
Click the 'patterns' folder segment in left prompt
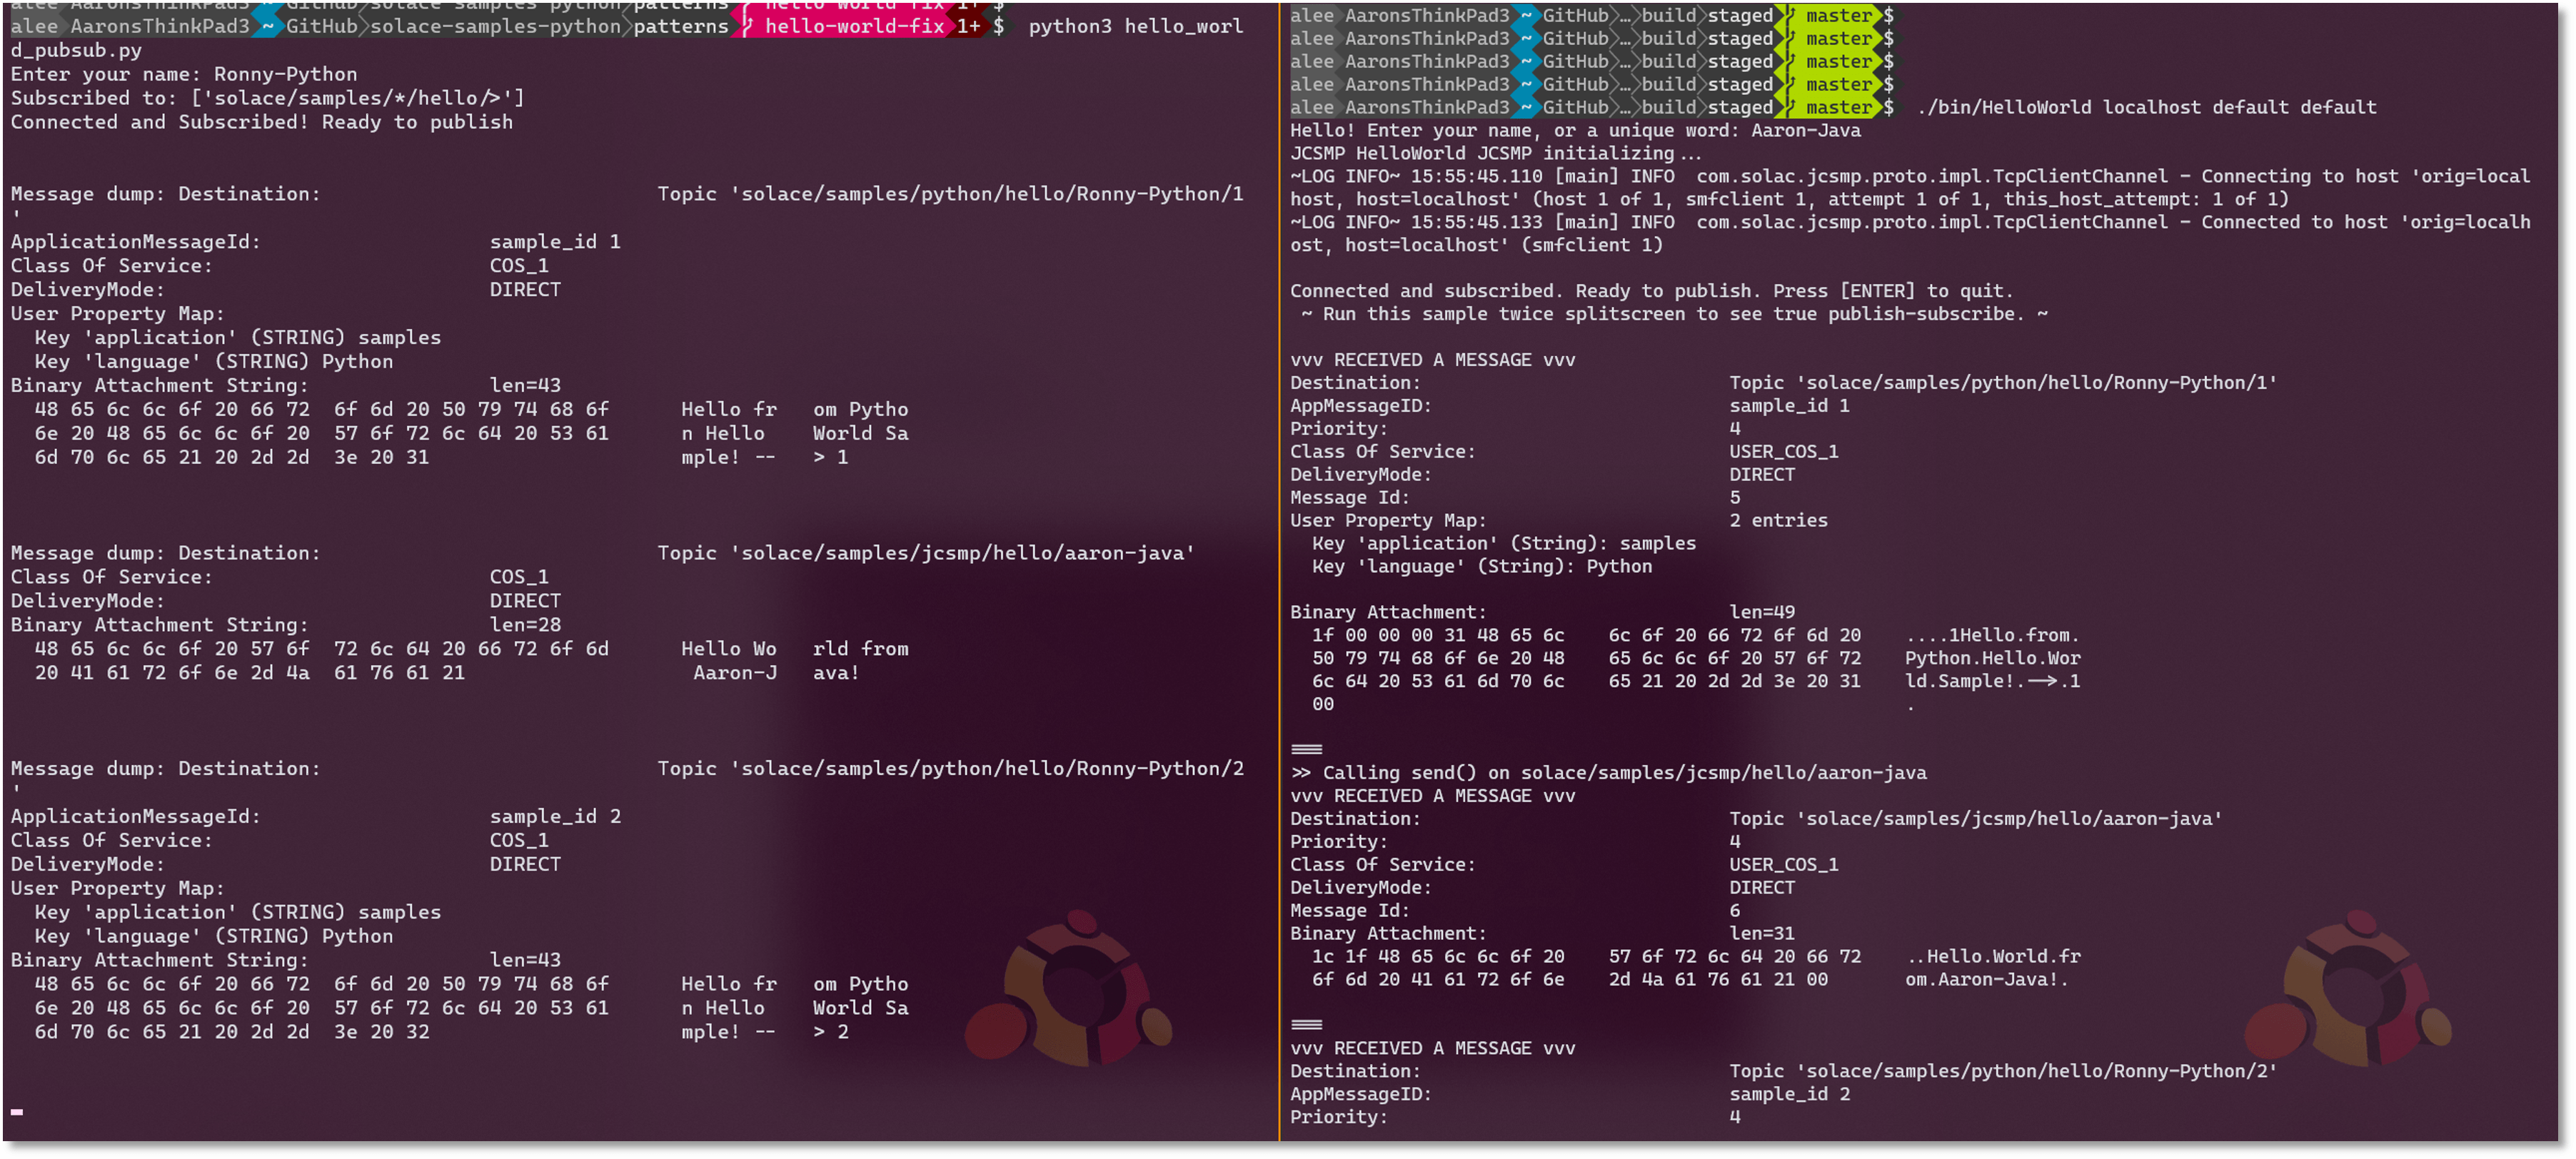tap(680, 26)
